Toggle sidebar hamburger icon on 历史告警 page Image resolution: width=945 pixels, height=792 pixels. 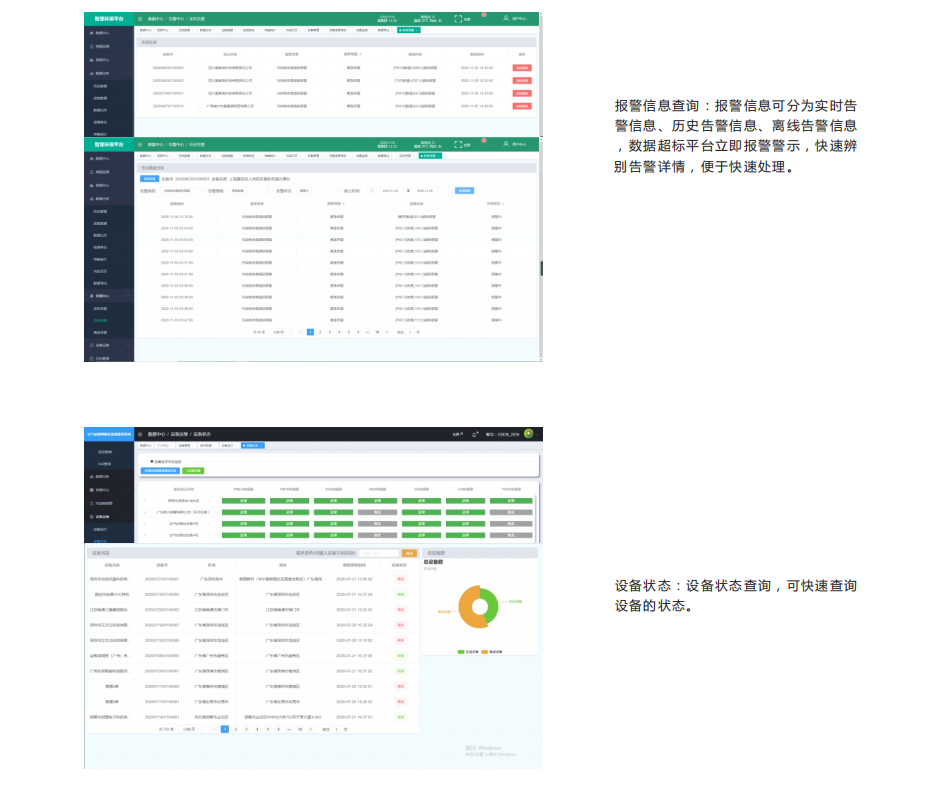pyautogui.click(x=140, y=145)
